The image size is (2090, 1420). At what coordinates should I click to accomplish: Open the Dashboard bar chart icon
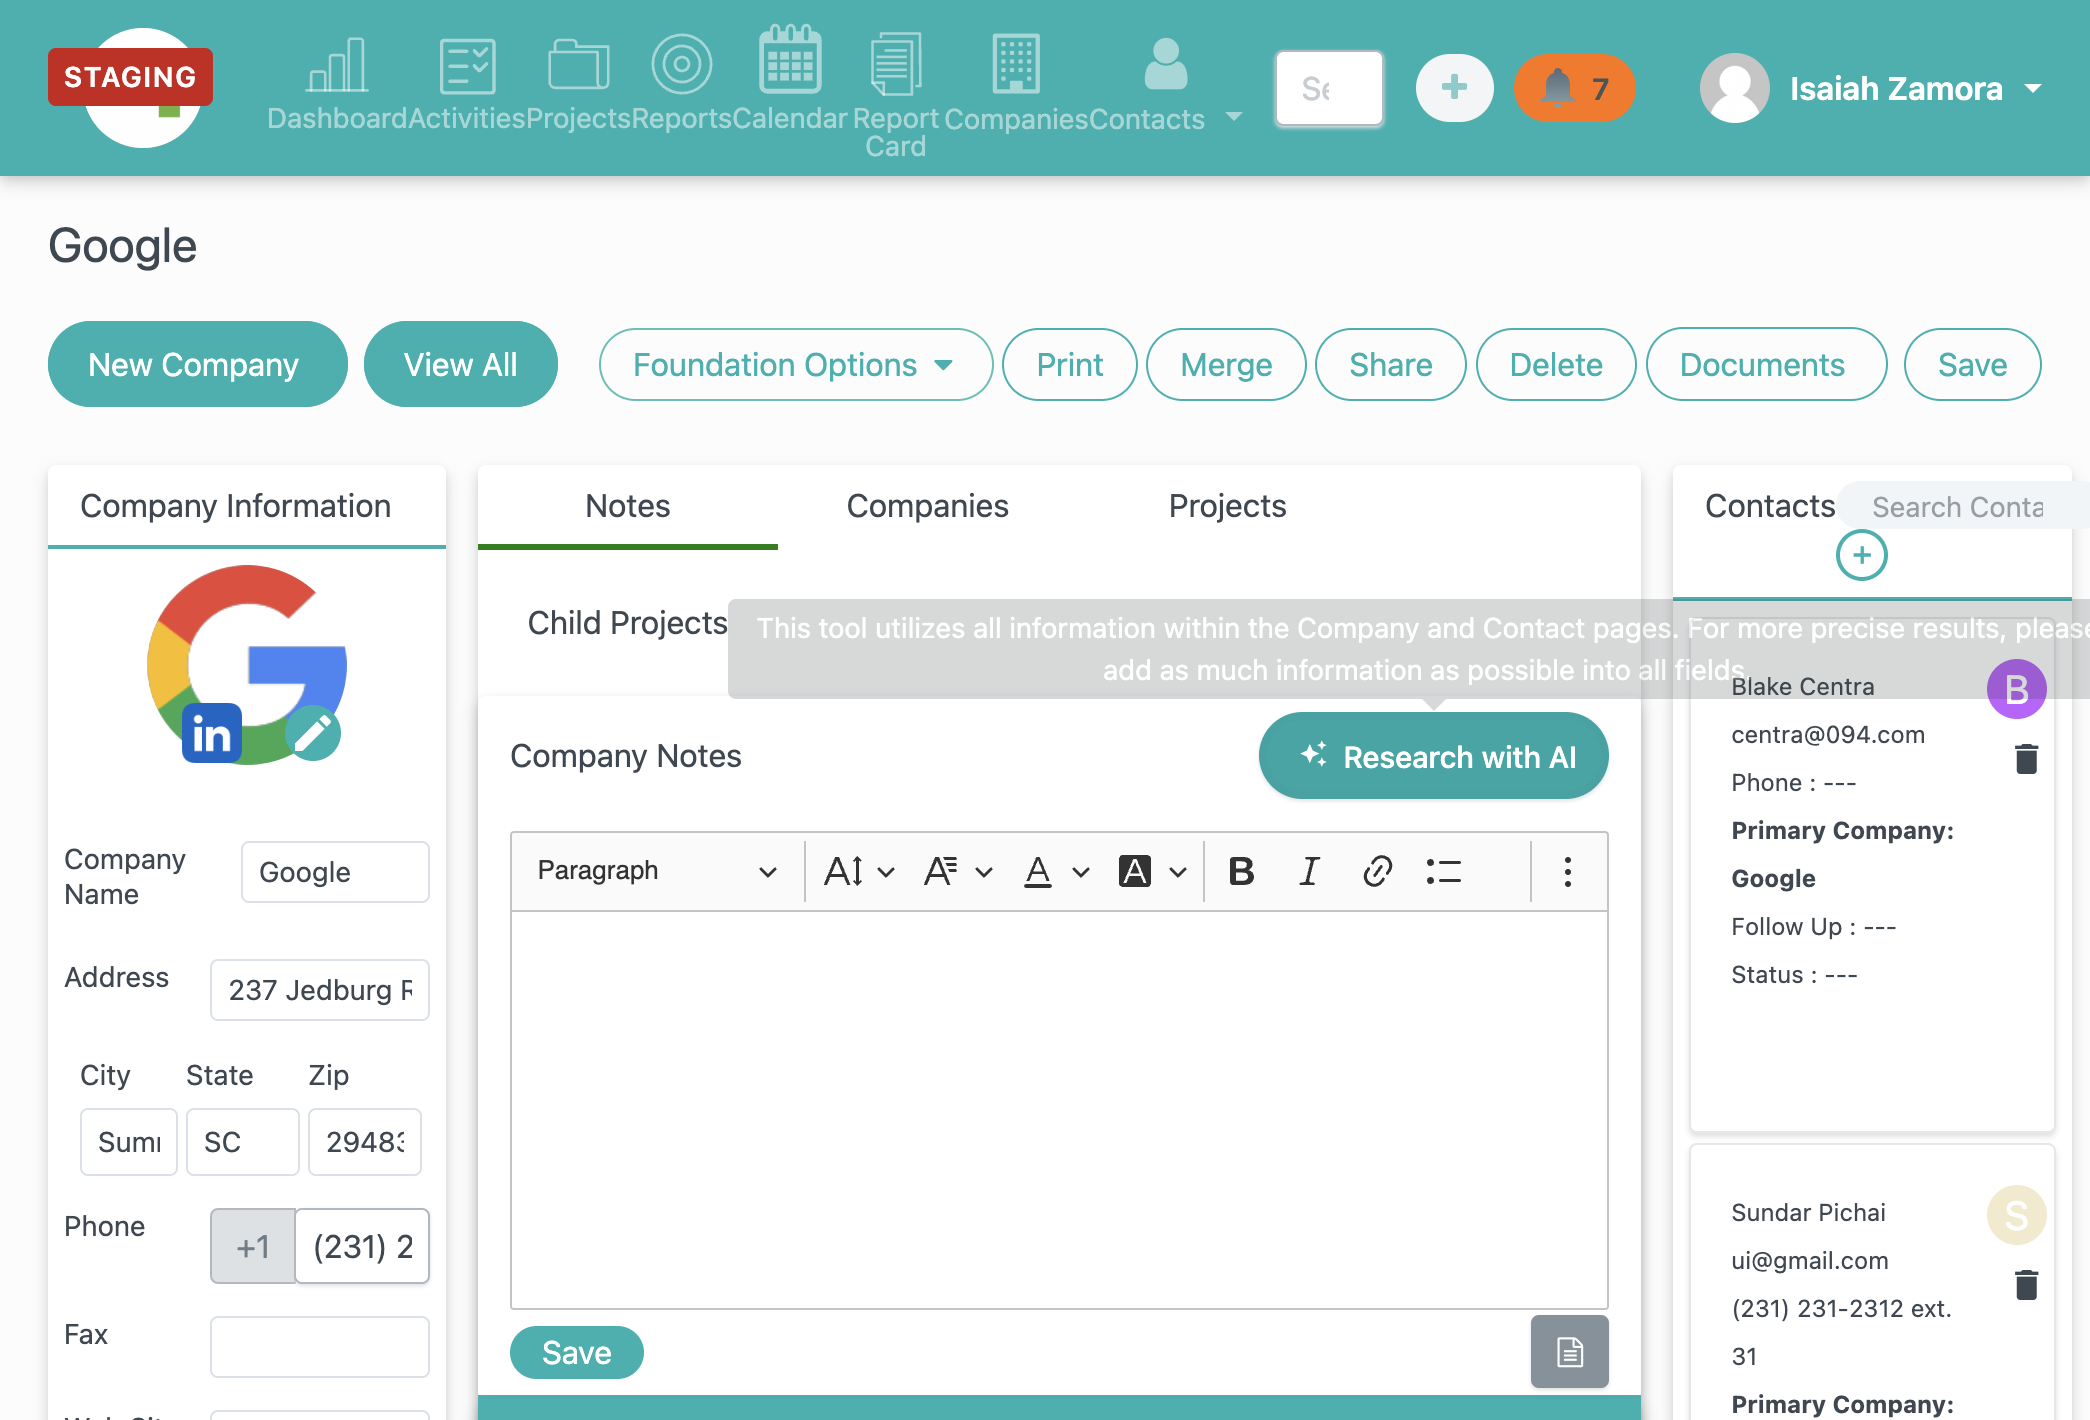pos(337,66)
